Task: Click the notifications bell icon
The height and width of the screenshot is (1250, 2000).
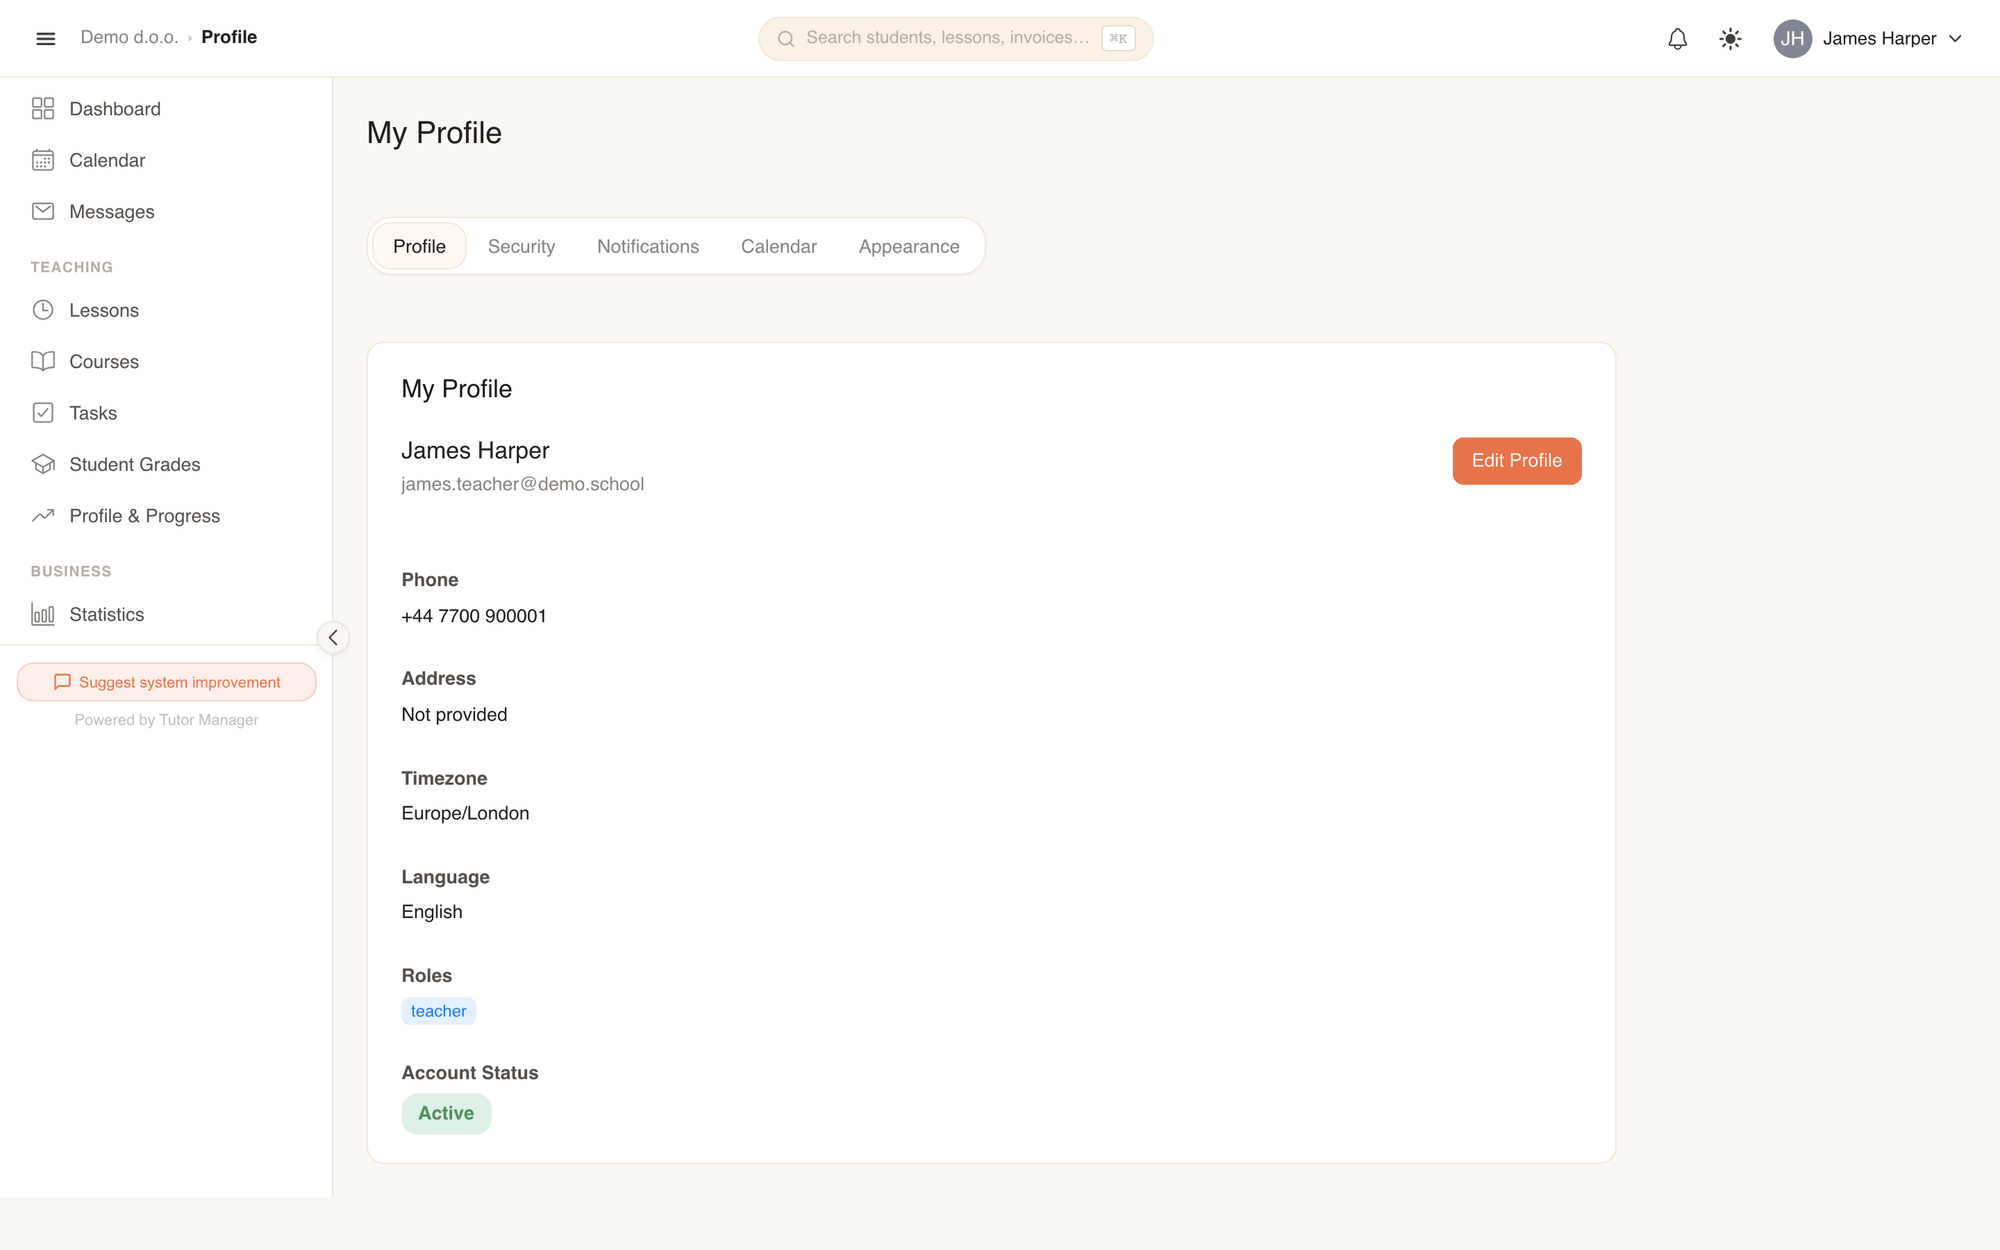Action: (1677, 39)
